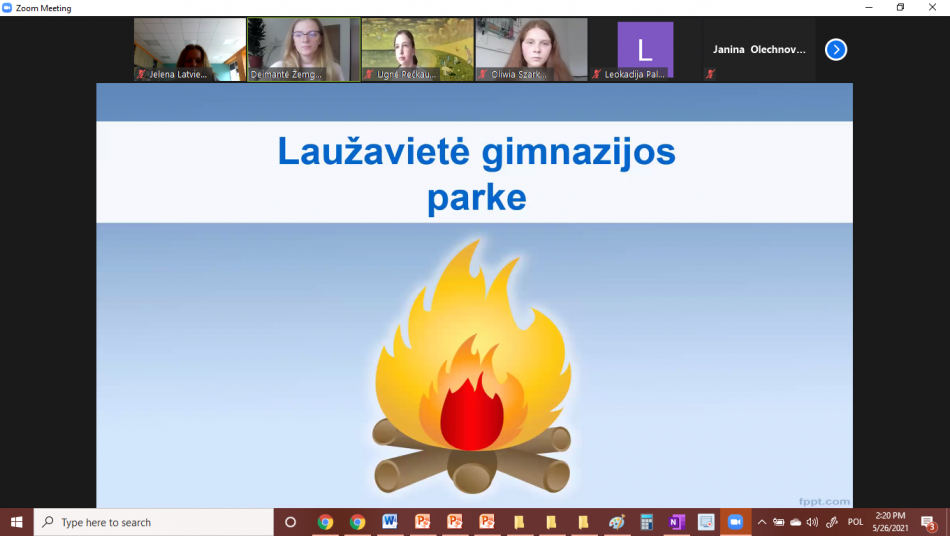Image resolution: width=950 pixels, height=536 pixels.
Task: Open the clock showing 2:20 PM
Action: coord(890,522)
